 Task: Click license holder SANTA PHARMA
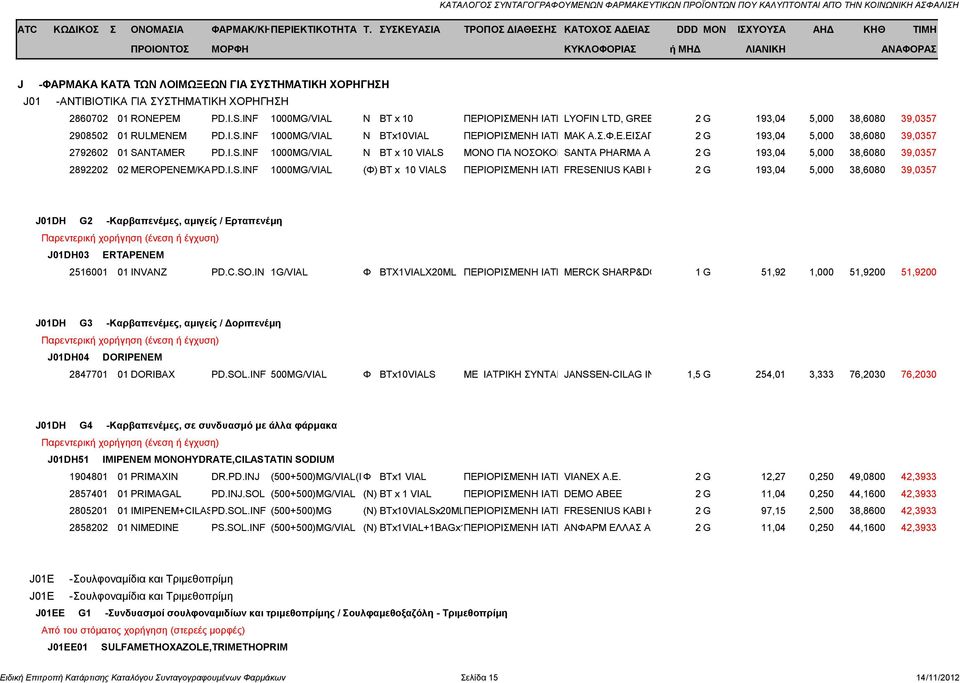click(x=607, y=153)
